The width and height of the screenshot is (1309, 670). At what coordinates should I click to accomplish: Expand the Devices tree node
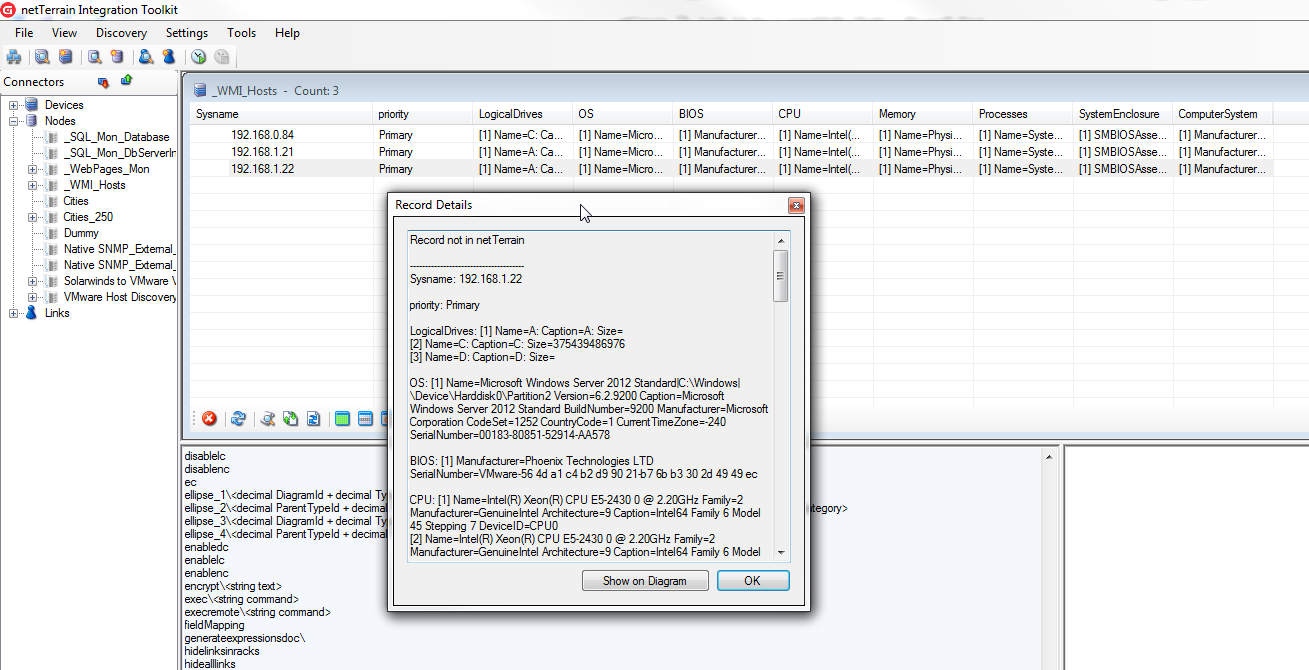[14, 105]
